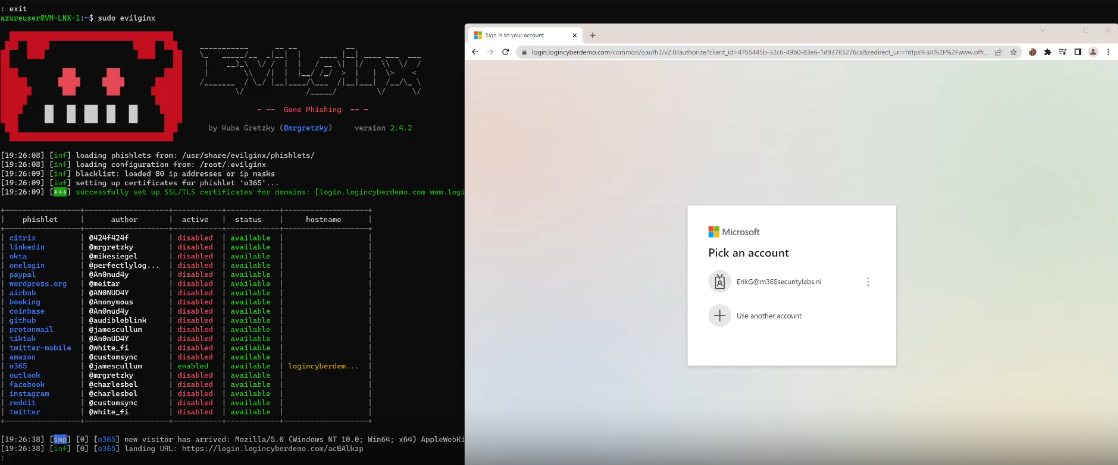1118x465 pixels.
Task: Close the browser window
Action: click(x=1107, y=30)
